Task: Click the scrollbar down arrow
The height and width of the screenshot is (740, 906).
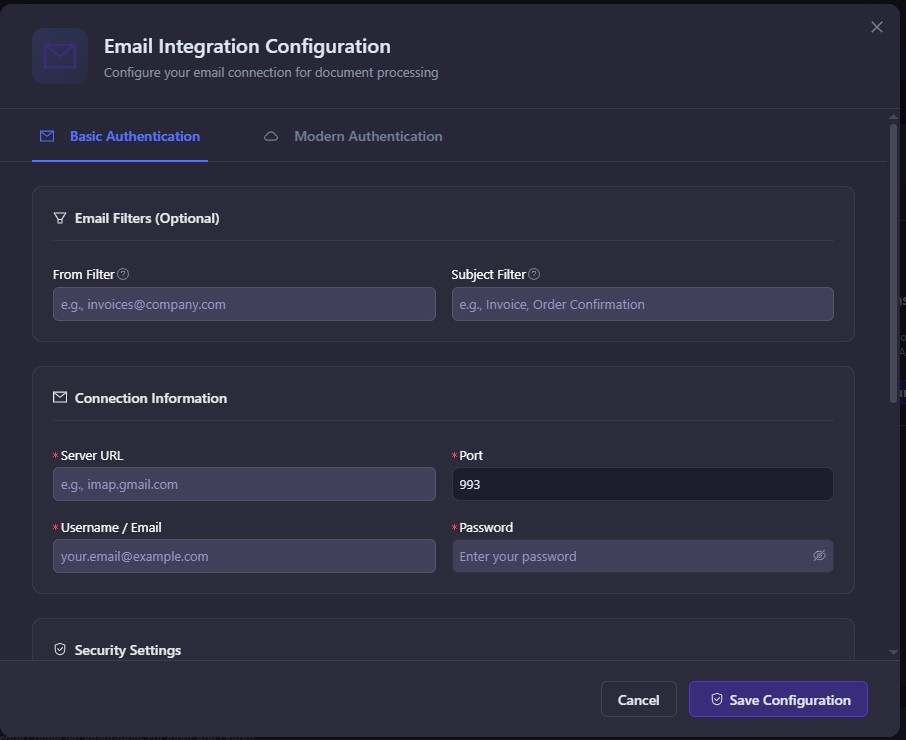Action: [893, 652]
